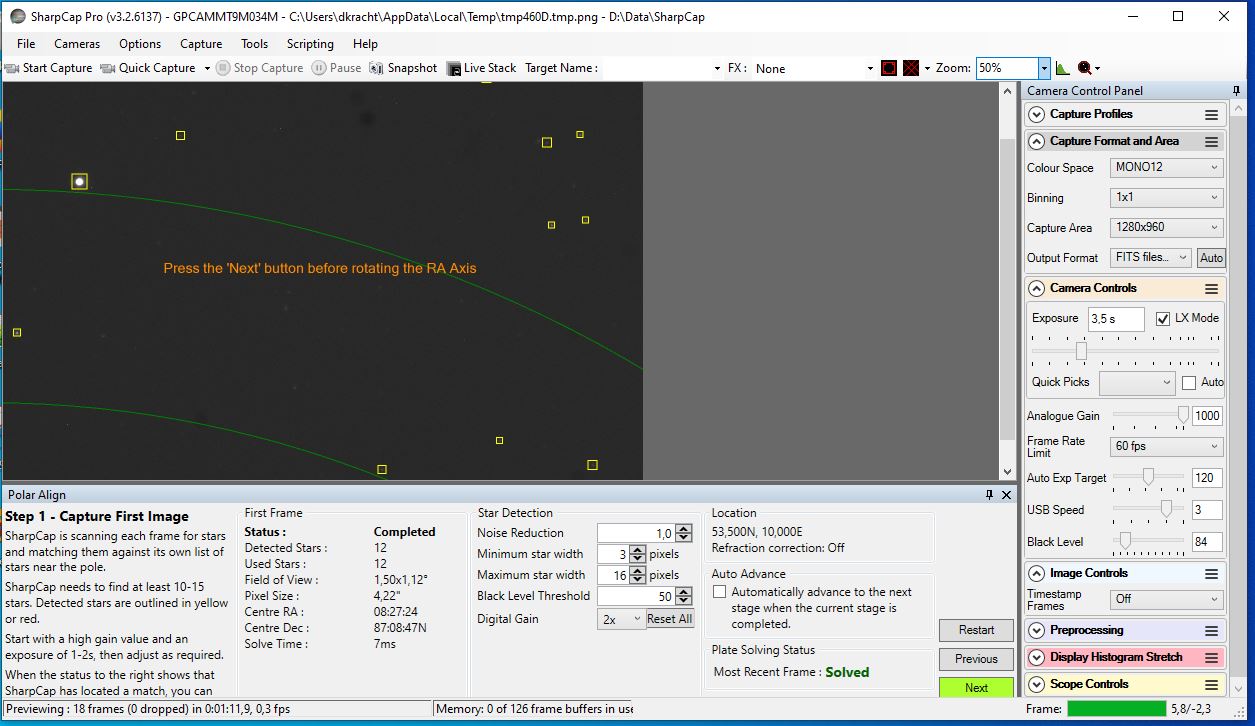Pin the Polar Align panel
1255x726 pixels.
pos(989,495)
